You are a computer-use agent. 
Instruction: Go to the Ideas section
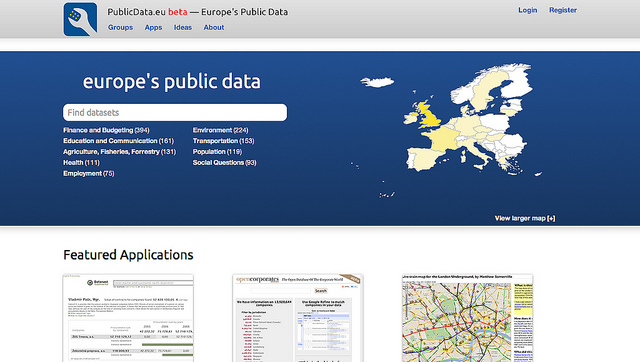click(182, 27)
